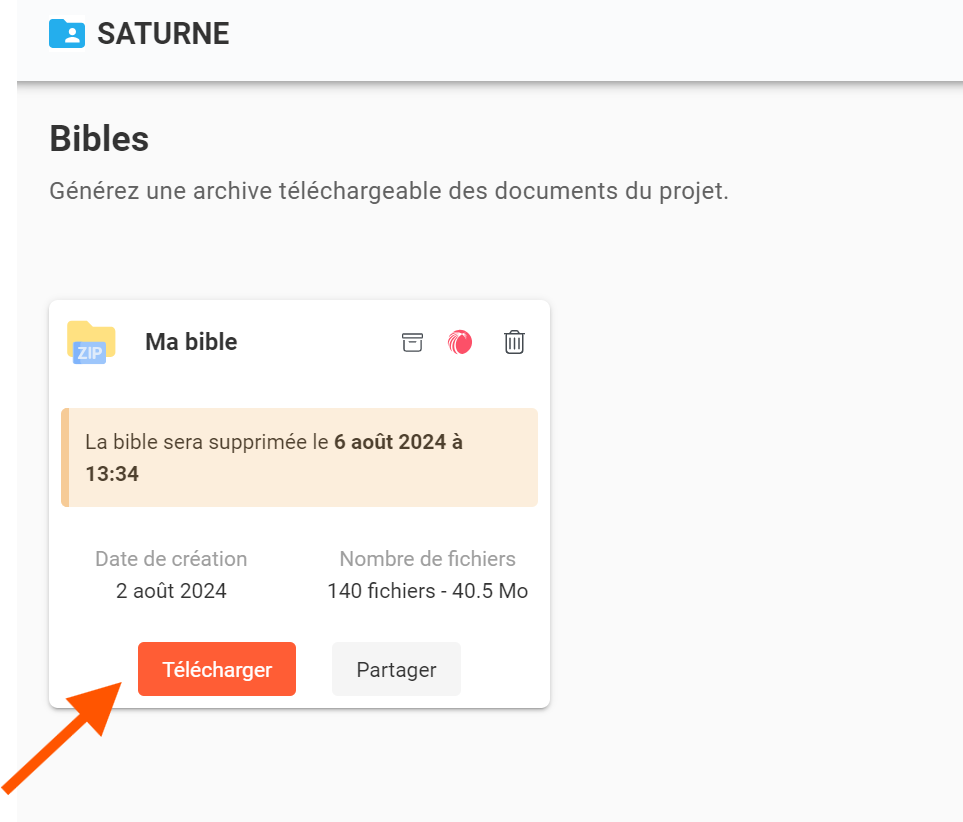Viewport: 963px width, 822px height.
Task: Click the 140 fichiers - 40.5 Mo value
Action: point(427,591)
